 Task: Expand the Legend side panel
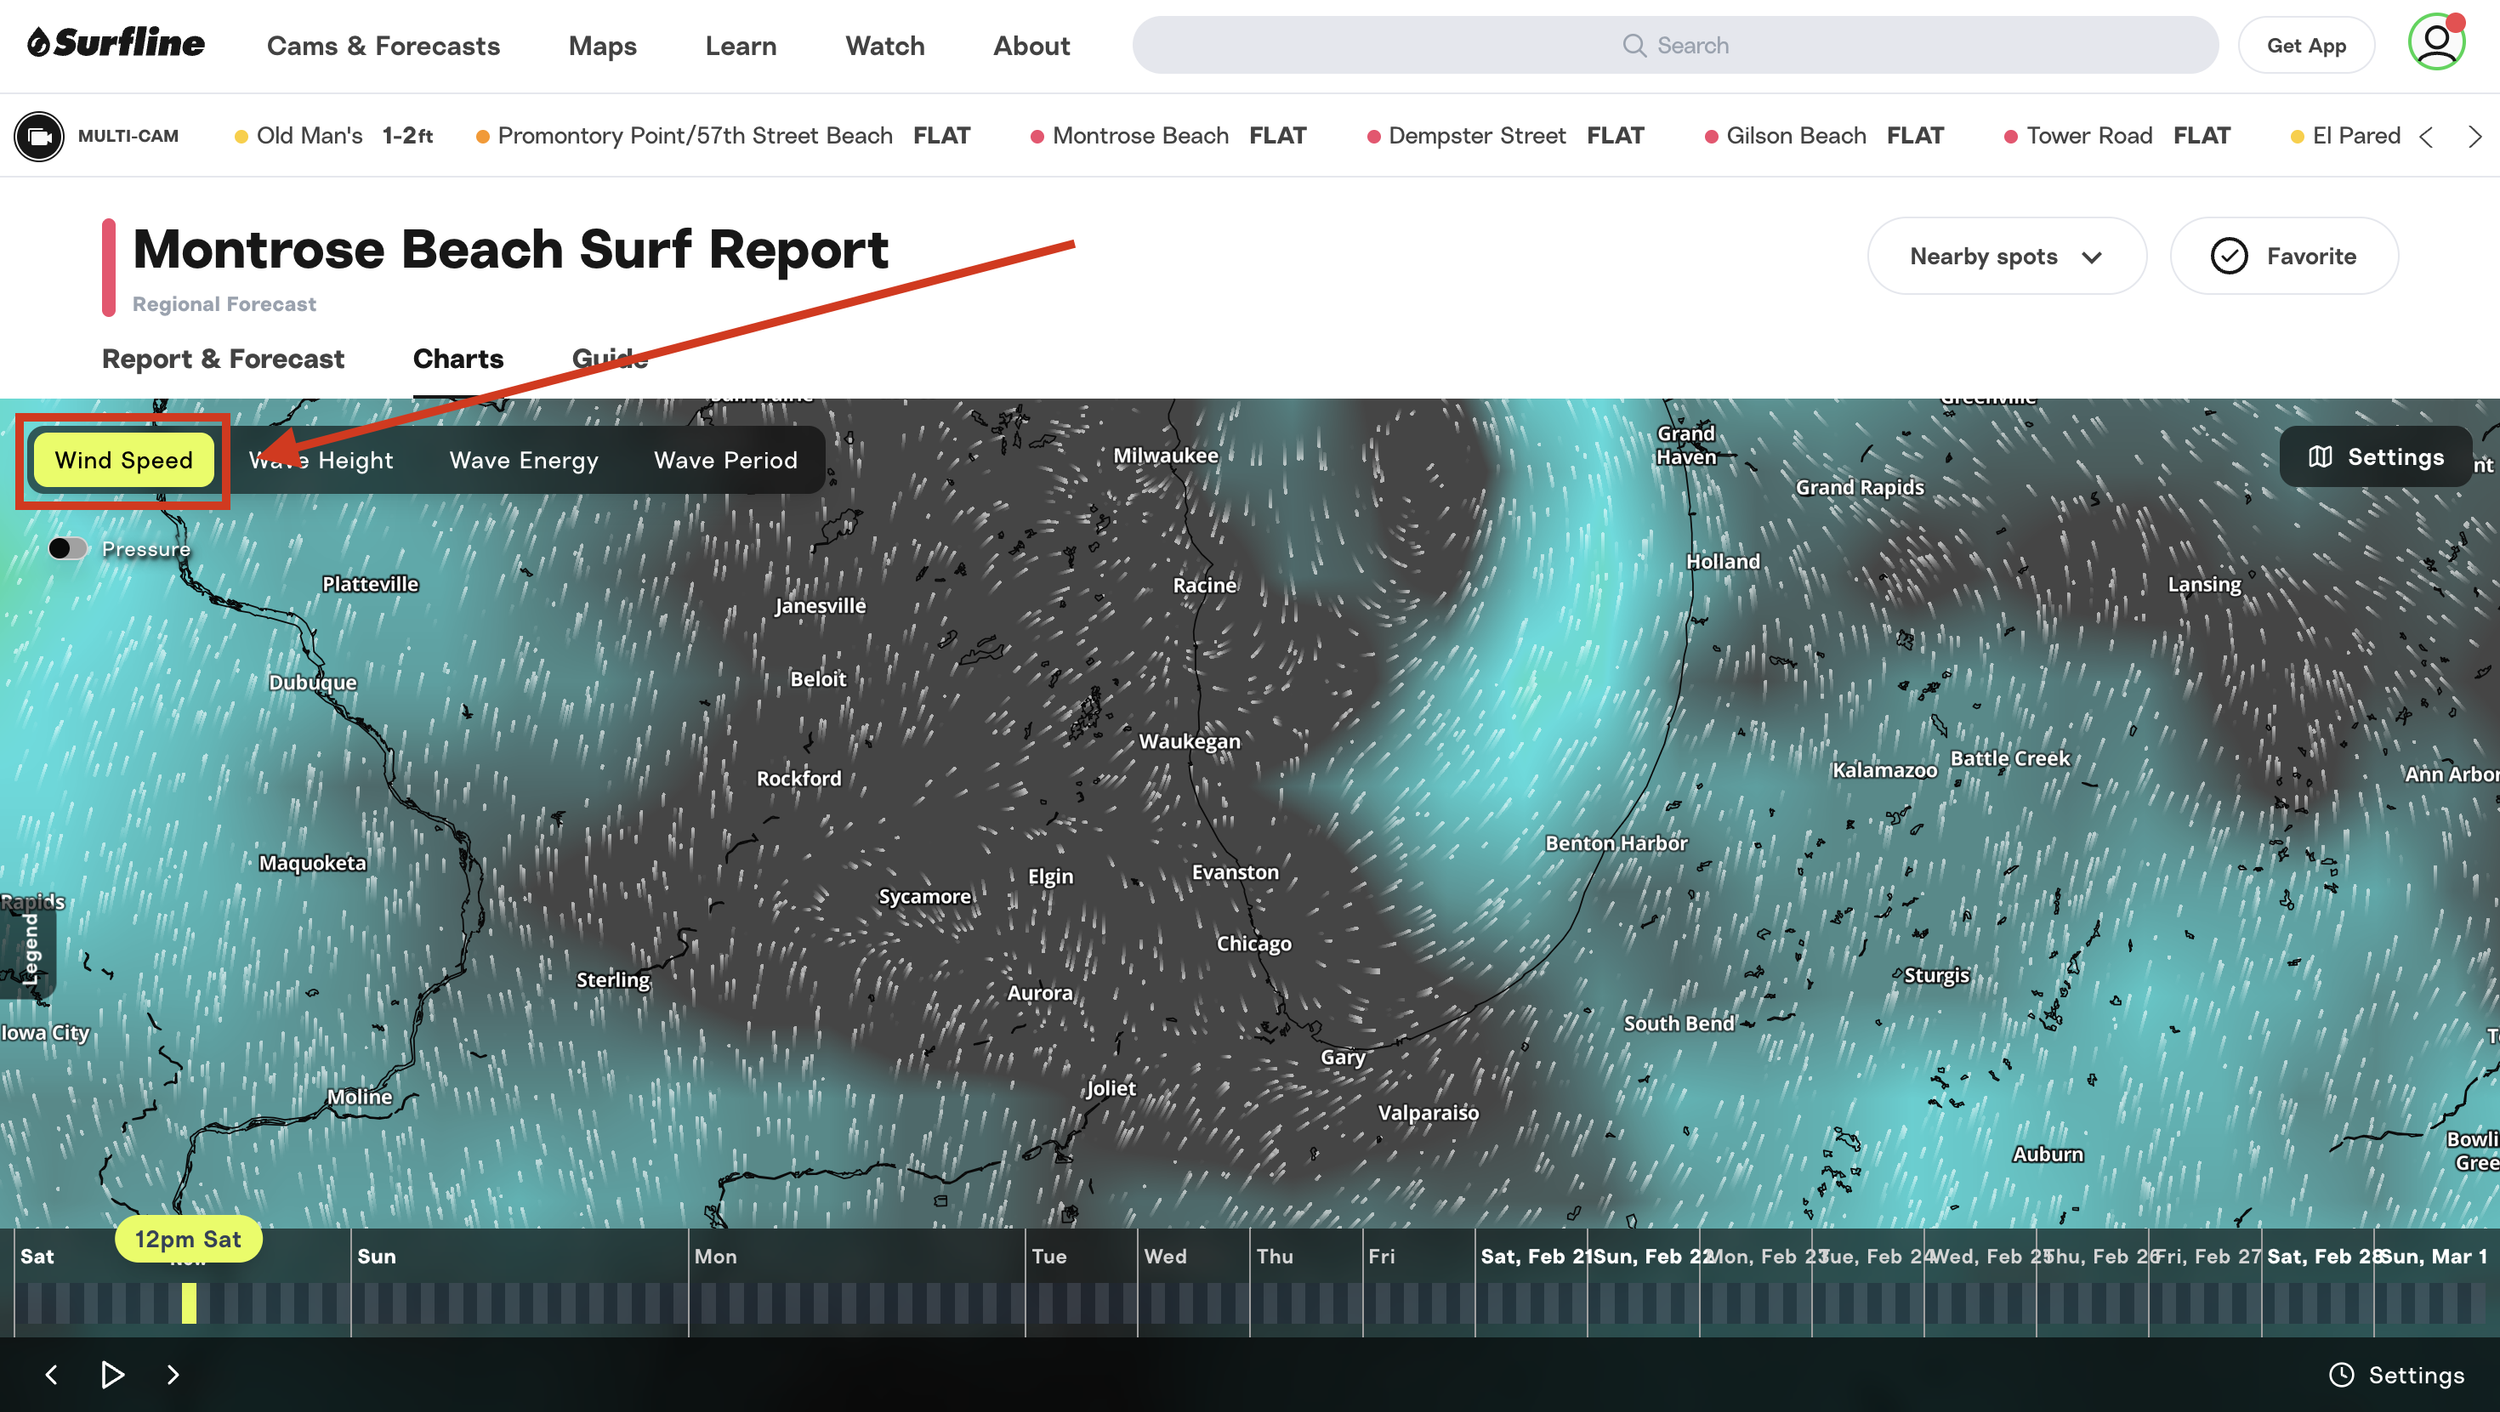(x=29, y=950)
